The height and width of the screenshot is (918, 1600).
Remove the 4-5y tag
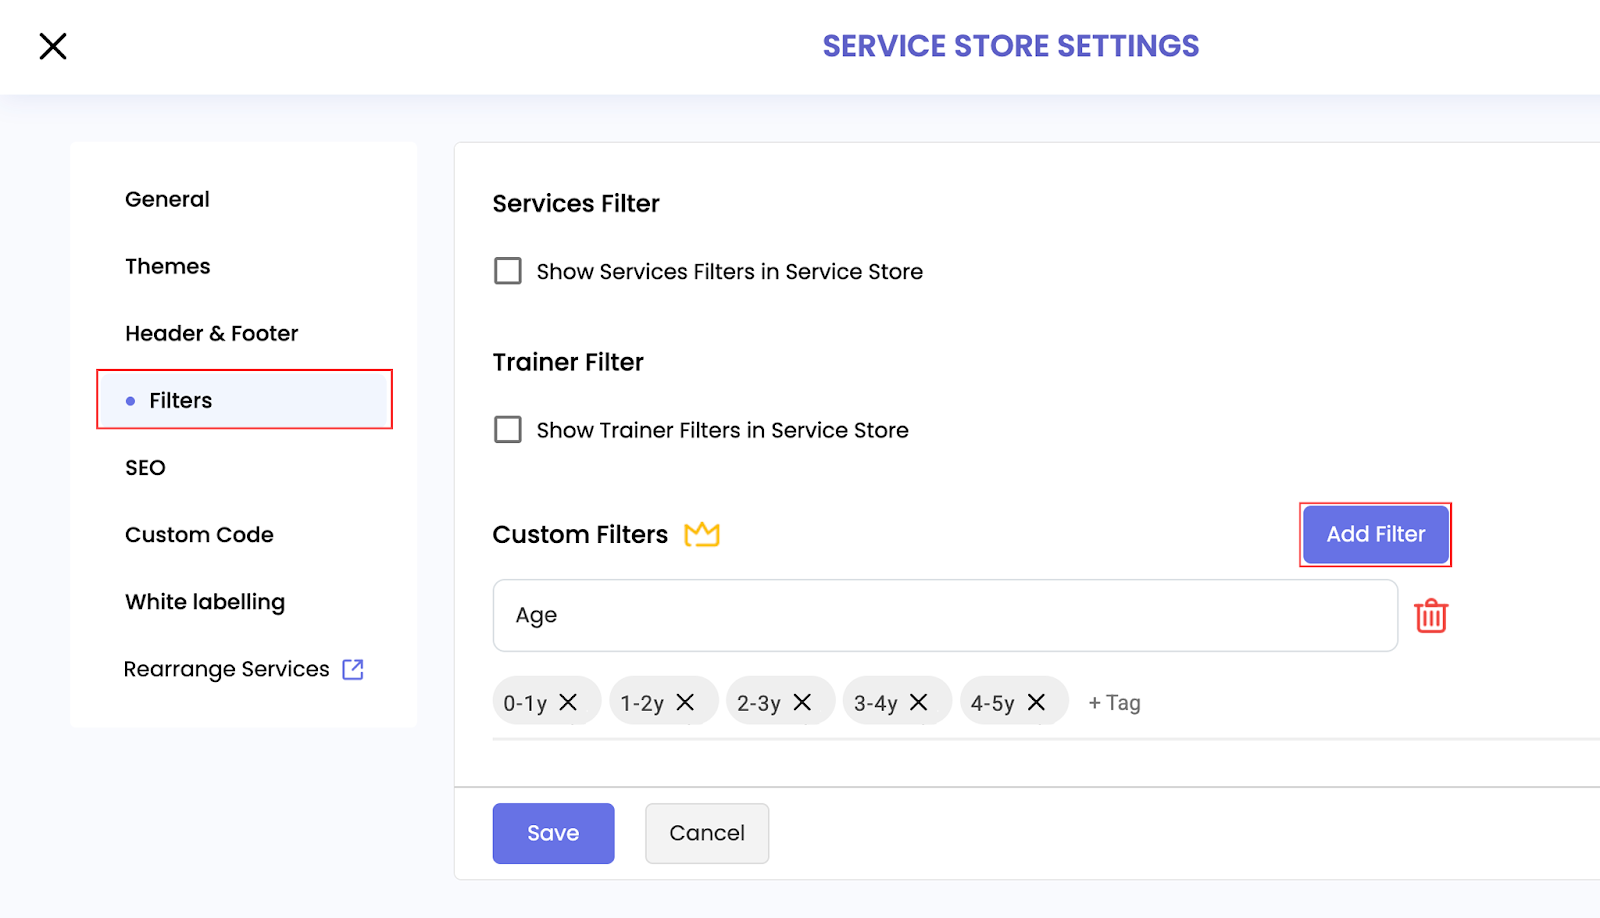pos(1037,702)
